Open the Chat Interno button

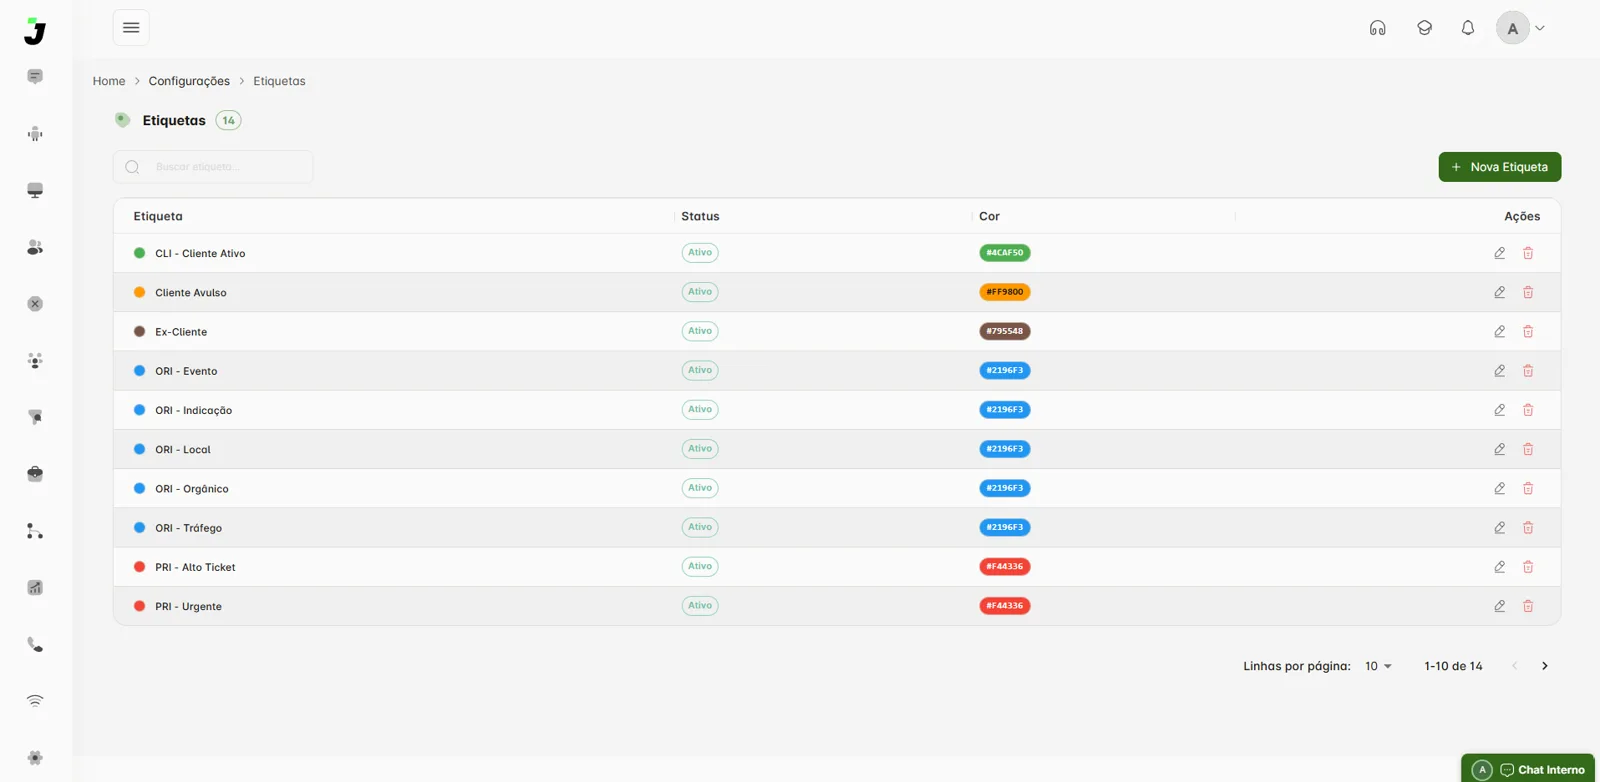click(1528, 769)
